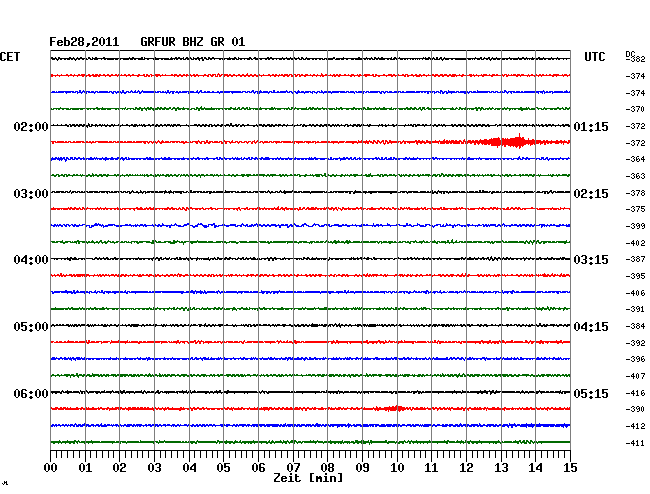Select minute label 05 on the time axis
Viewport: 650px width, 494px height.
coord(223,468)
